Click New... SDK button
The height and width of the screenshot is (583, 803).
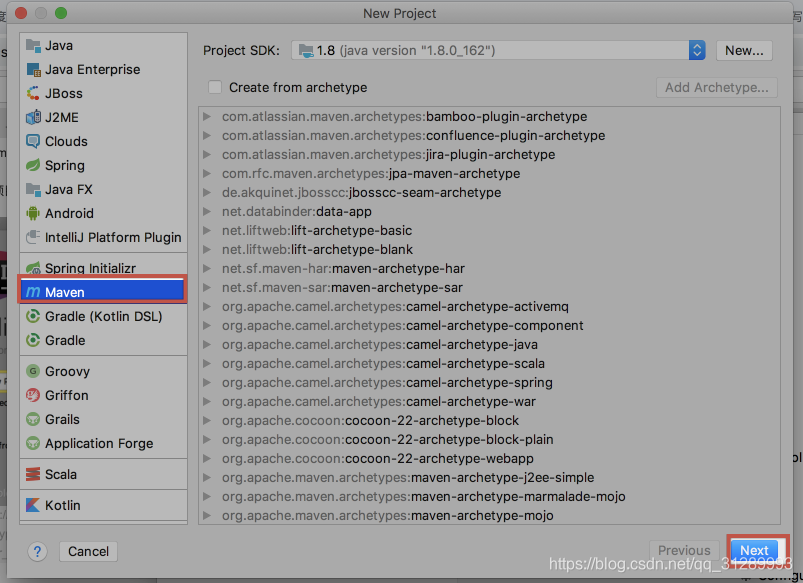[x=744, y=50]
